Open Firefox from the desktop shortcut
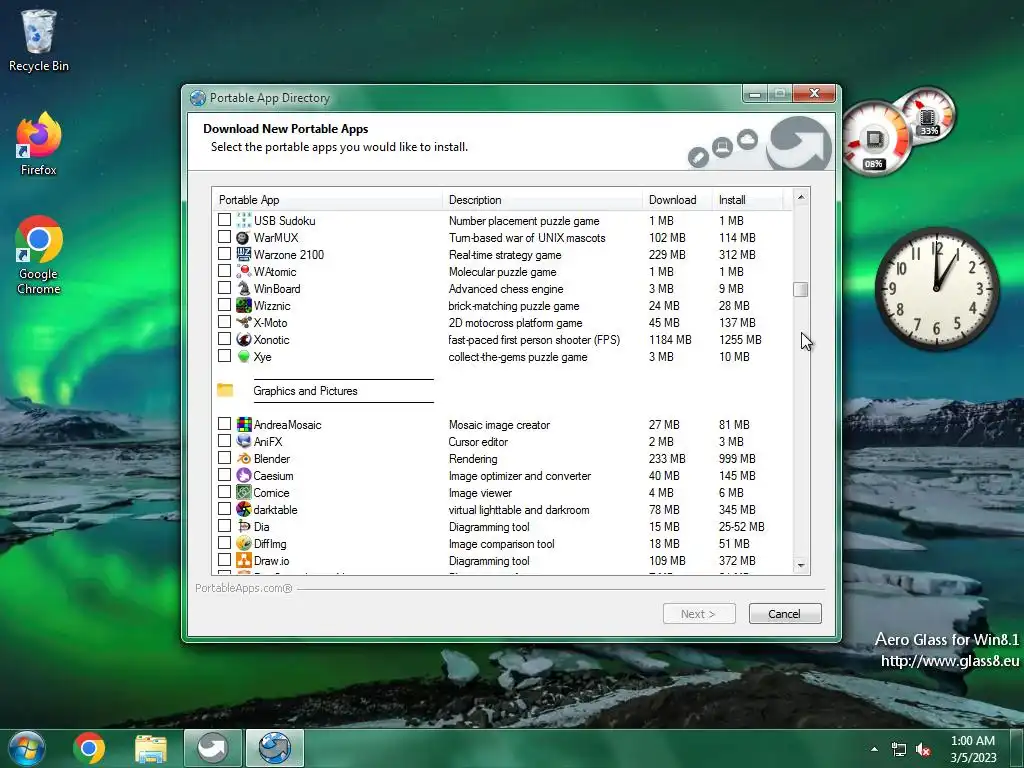The width and height of the screenshot is (1024, 768). click(39, 144)
